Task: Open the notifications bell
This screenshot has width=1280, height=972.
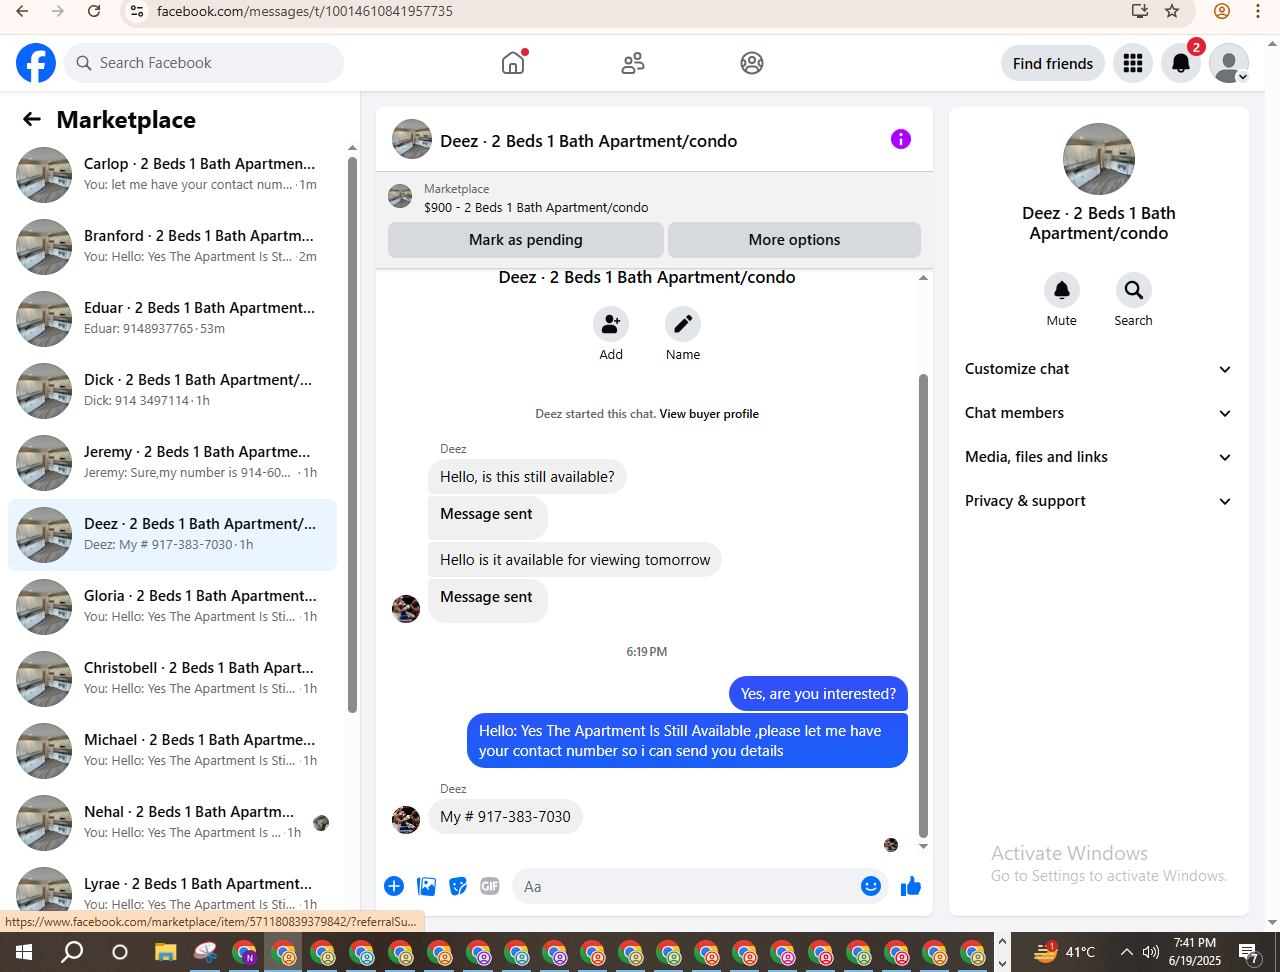Action: (x=1181, y=63)
